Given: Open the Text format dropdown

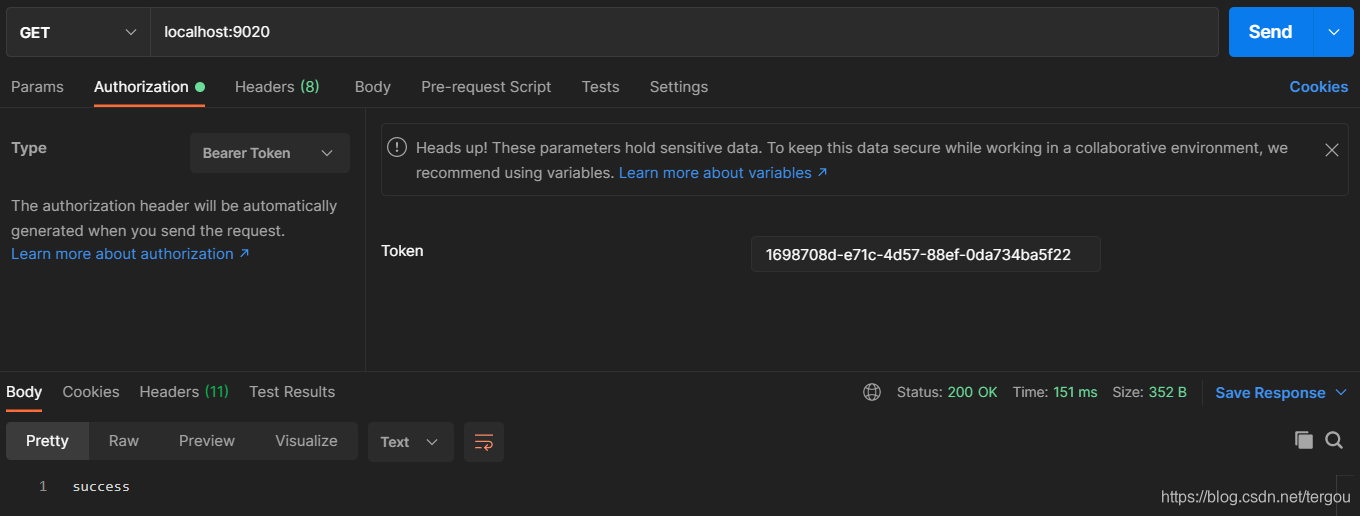Looking at the screenshot, I should [410, 442].
